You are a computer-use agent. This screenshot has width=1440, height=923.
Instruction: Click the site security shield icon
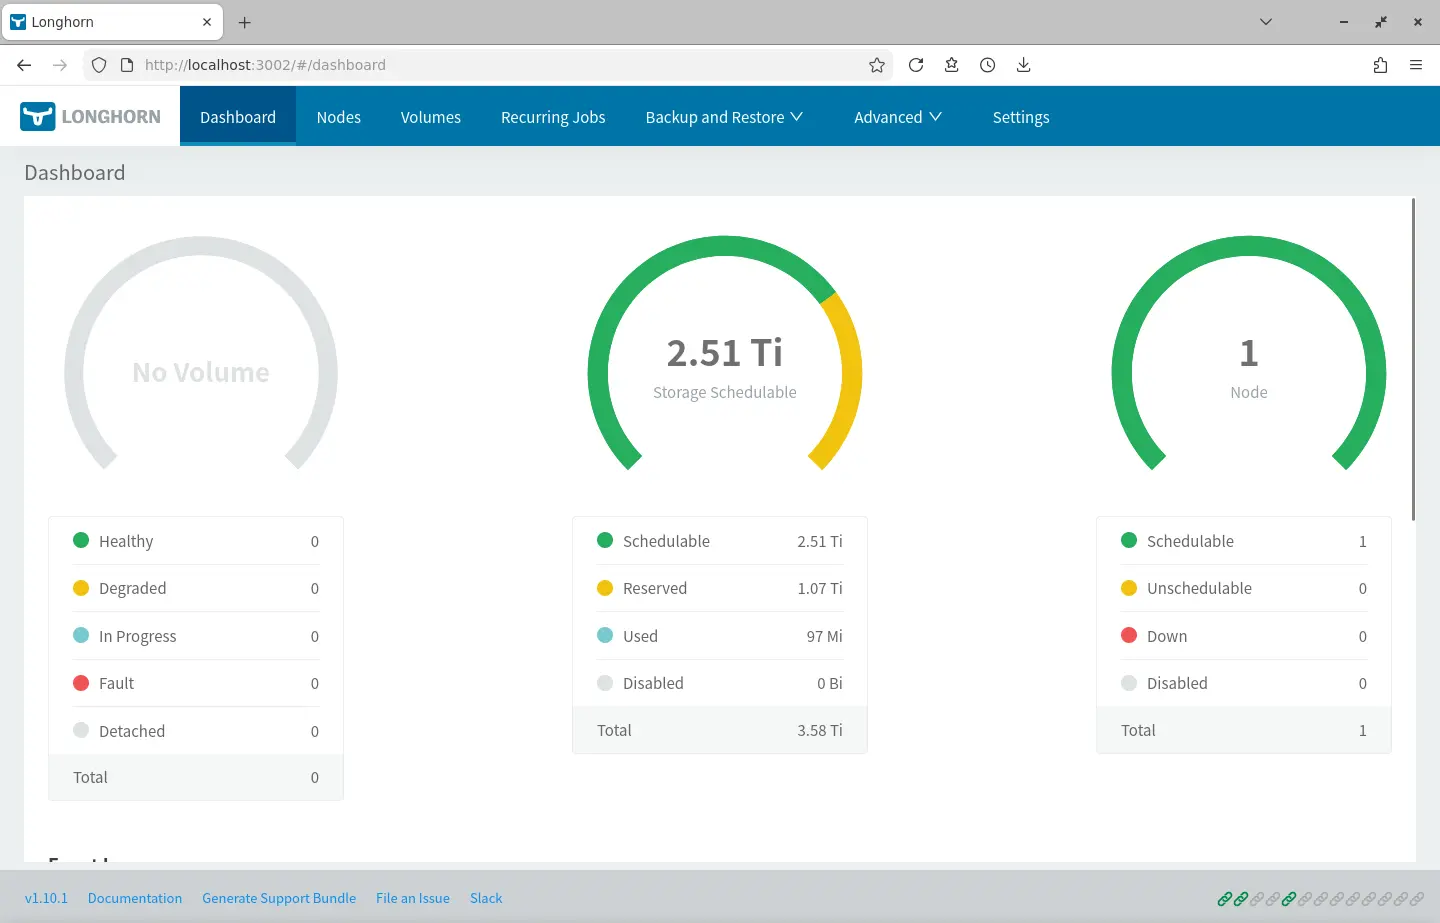click(x=99, y=65)
